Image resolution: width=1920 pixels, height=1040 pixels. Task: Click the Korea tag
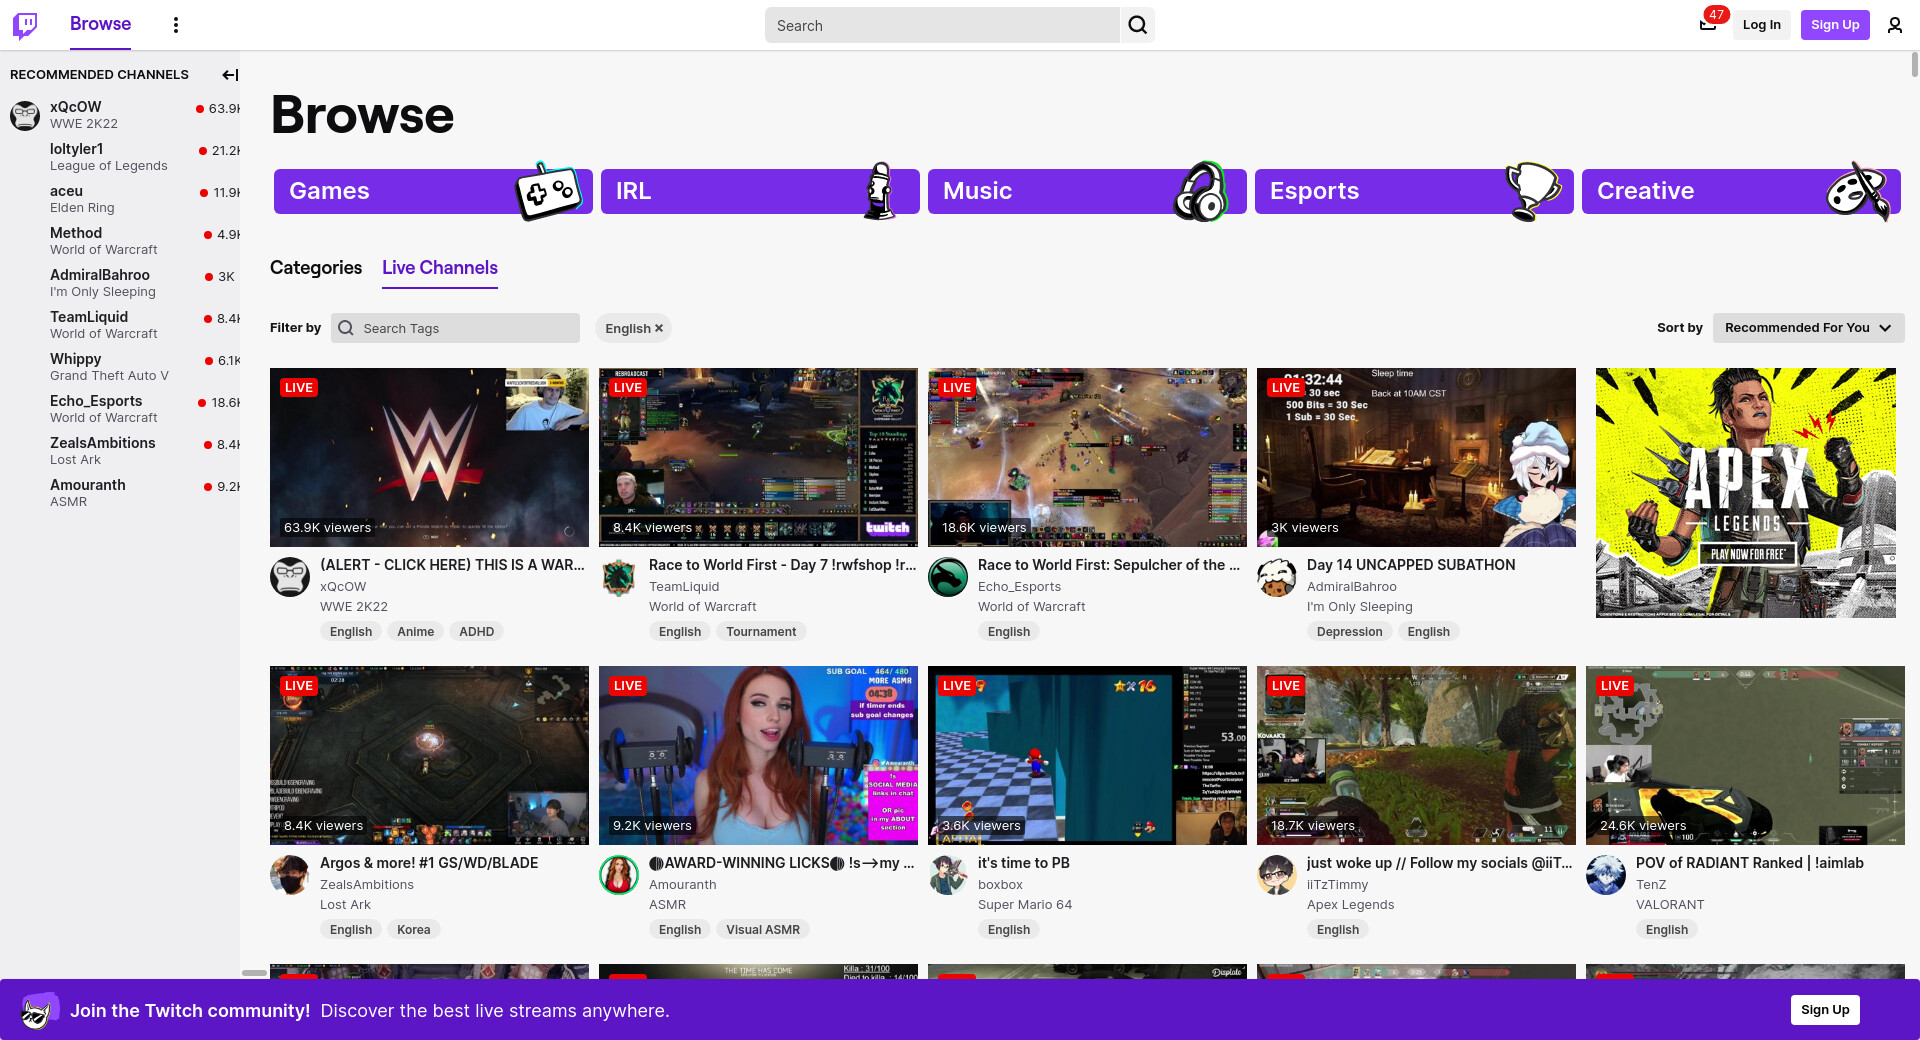tap(413, 930)
